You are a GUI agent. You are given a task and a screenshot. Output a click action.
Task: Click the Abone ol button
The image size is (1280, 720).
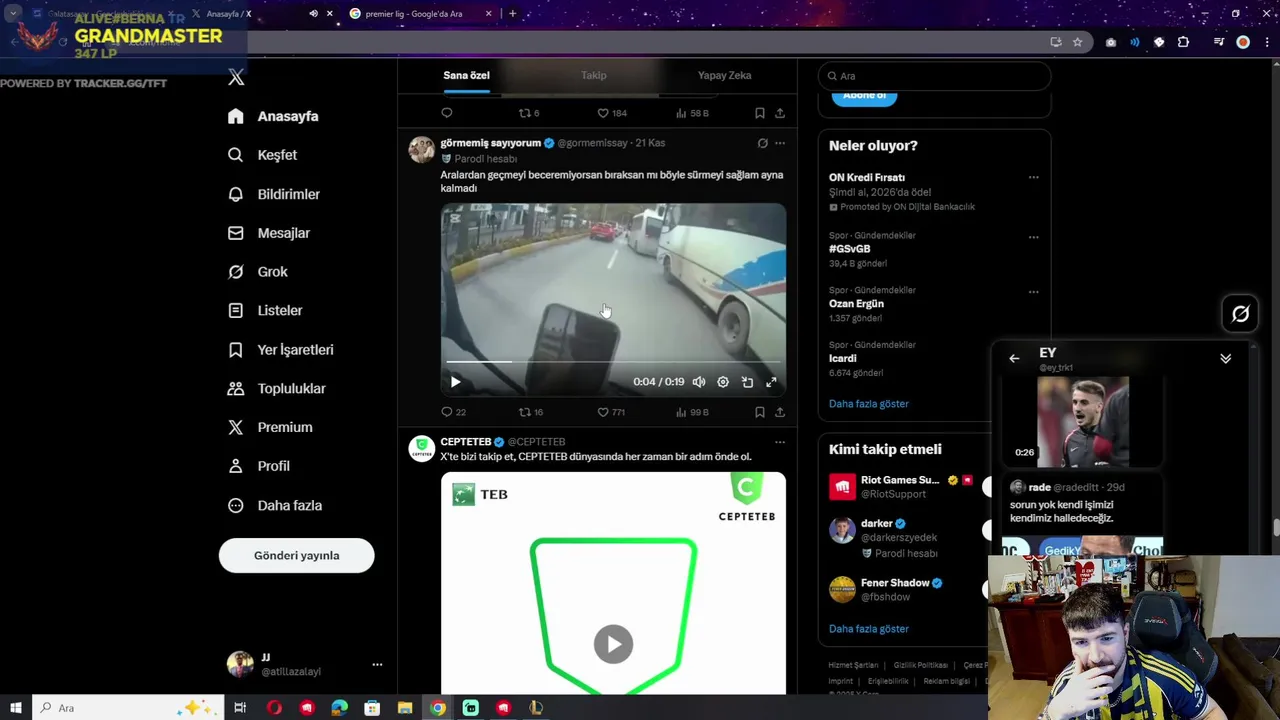pyautogui.click(x=864, y=97)
